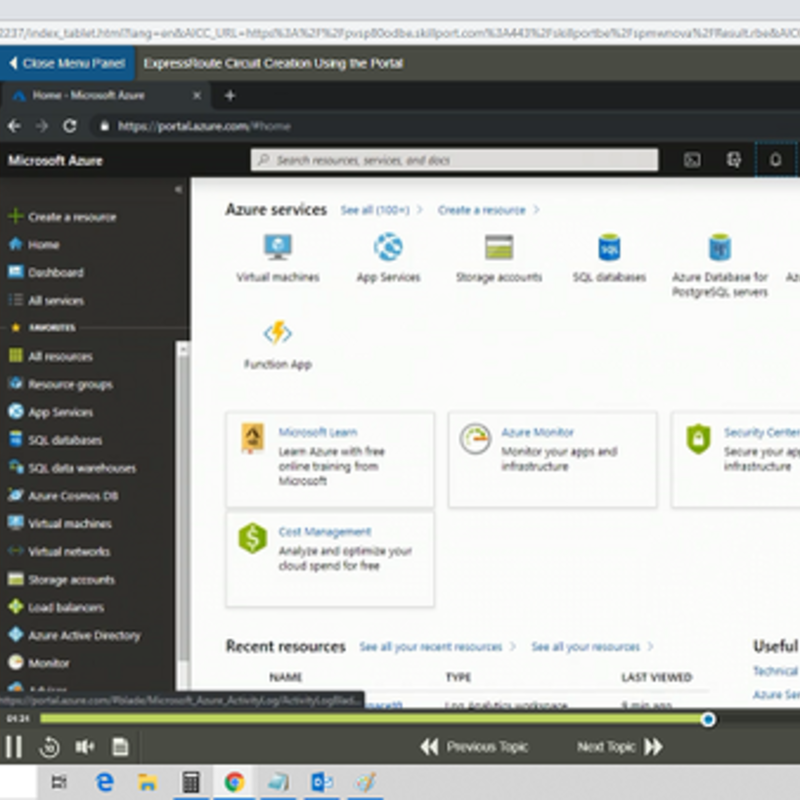Click the video progress slider handle

708,719
